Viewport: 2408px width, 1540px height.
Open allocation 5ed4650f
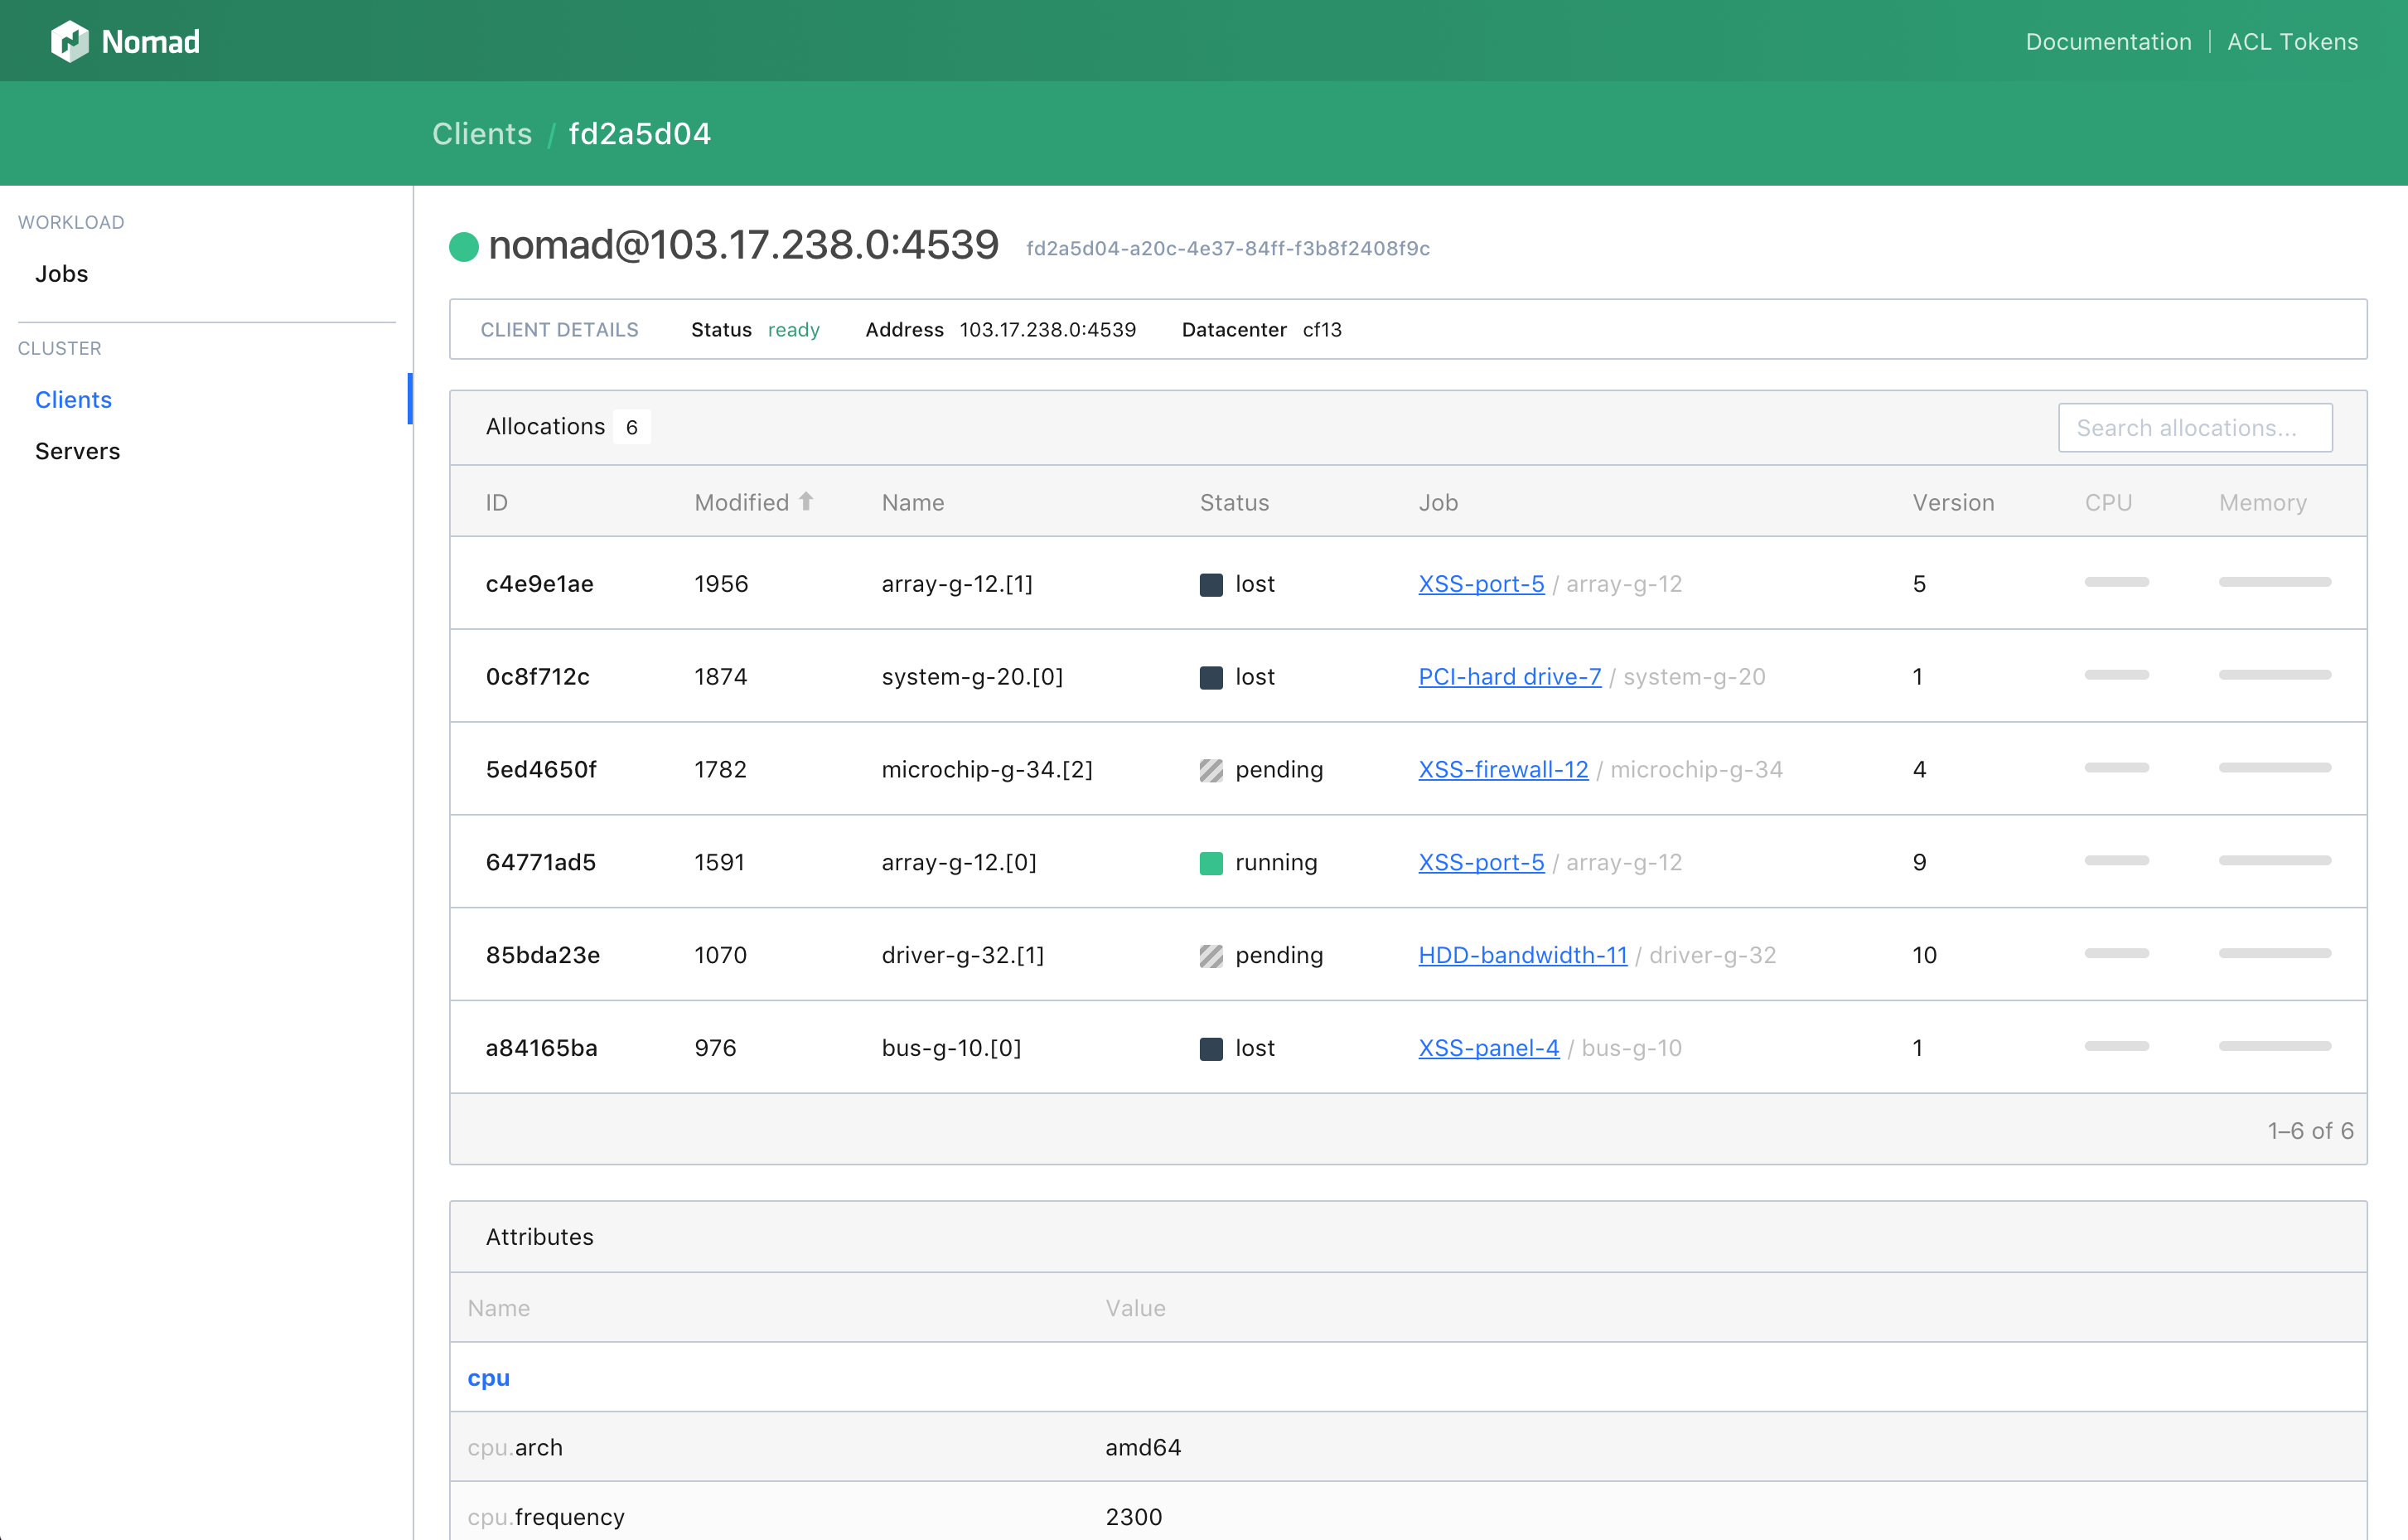click(541, 770)
